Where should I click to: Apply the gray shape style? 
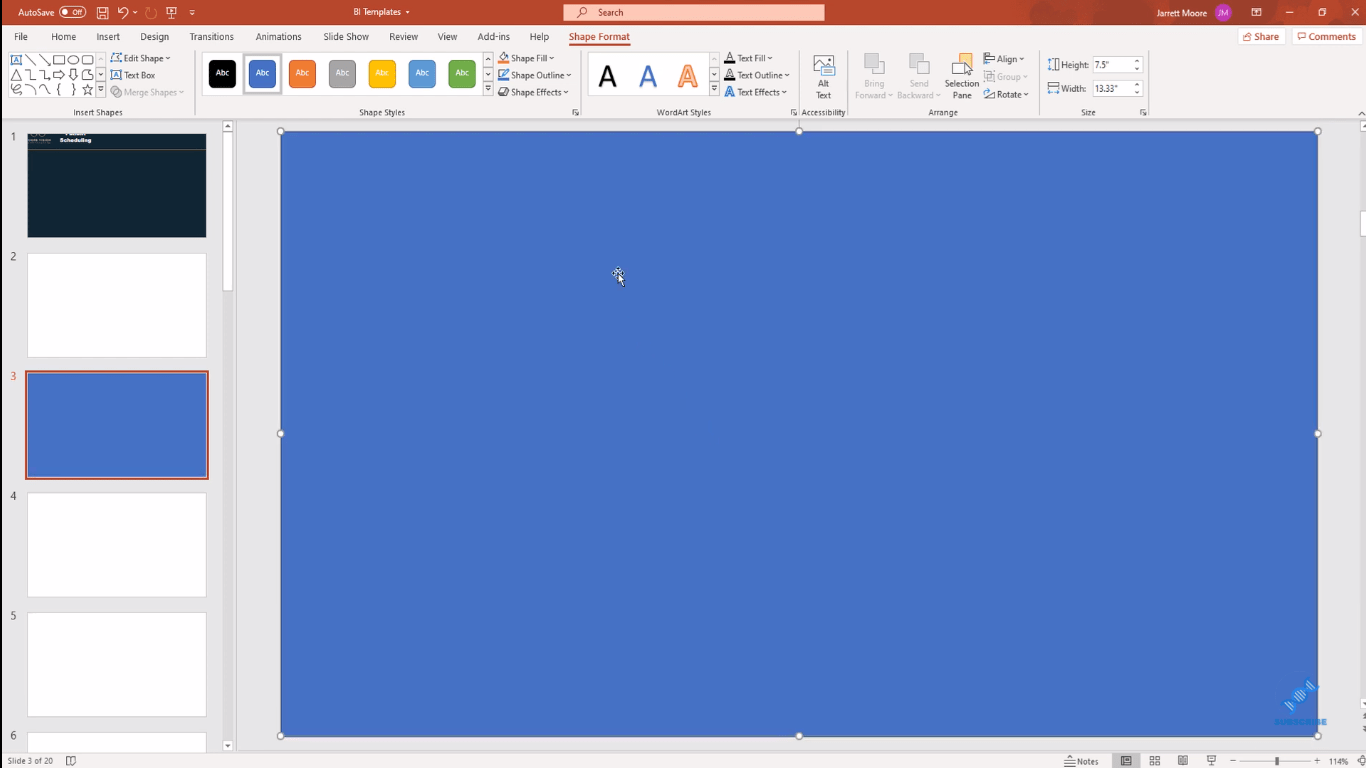(x=342, y=73)
